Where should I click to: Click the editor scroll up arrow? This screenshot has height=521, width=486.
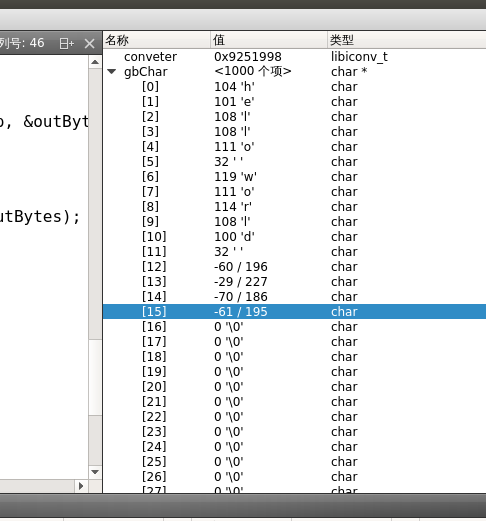click(x=95, y=62)
